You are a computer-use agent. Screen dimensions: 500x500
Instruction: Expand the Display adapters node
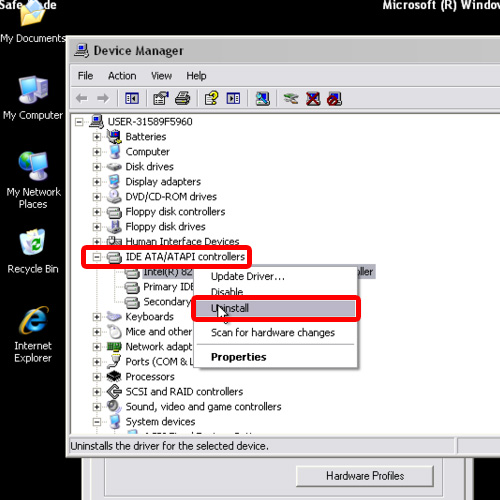(97, 182)
